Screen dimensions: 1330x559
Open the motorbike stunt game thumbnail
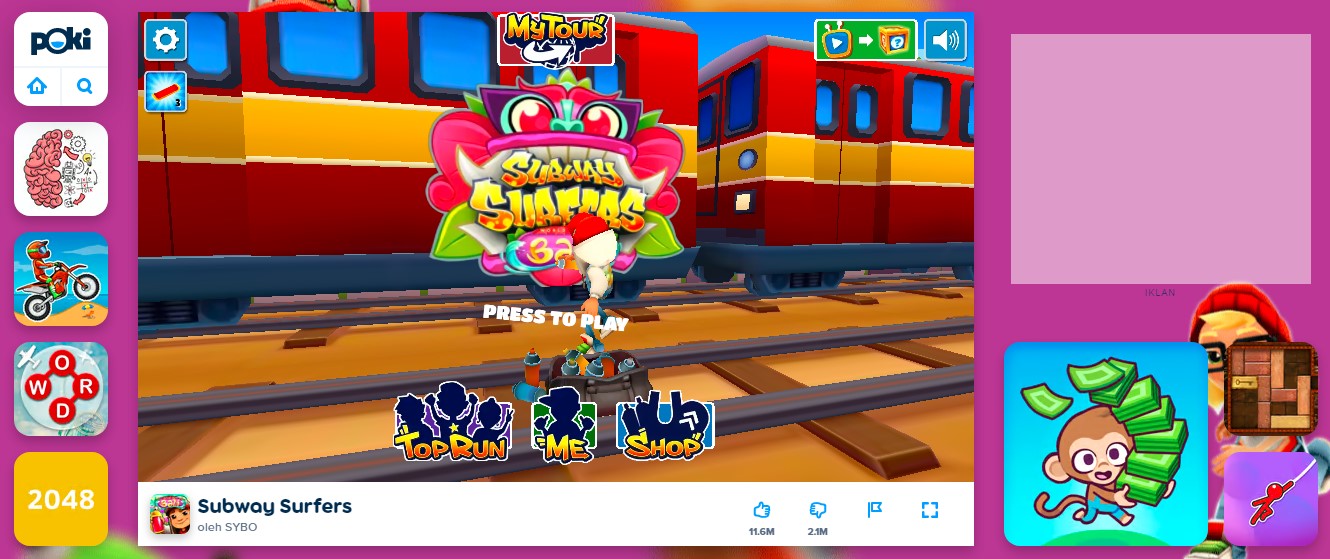point(61,279)
